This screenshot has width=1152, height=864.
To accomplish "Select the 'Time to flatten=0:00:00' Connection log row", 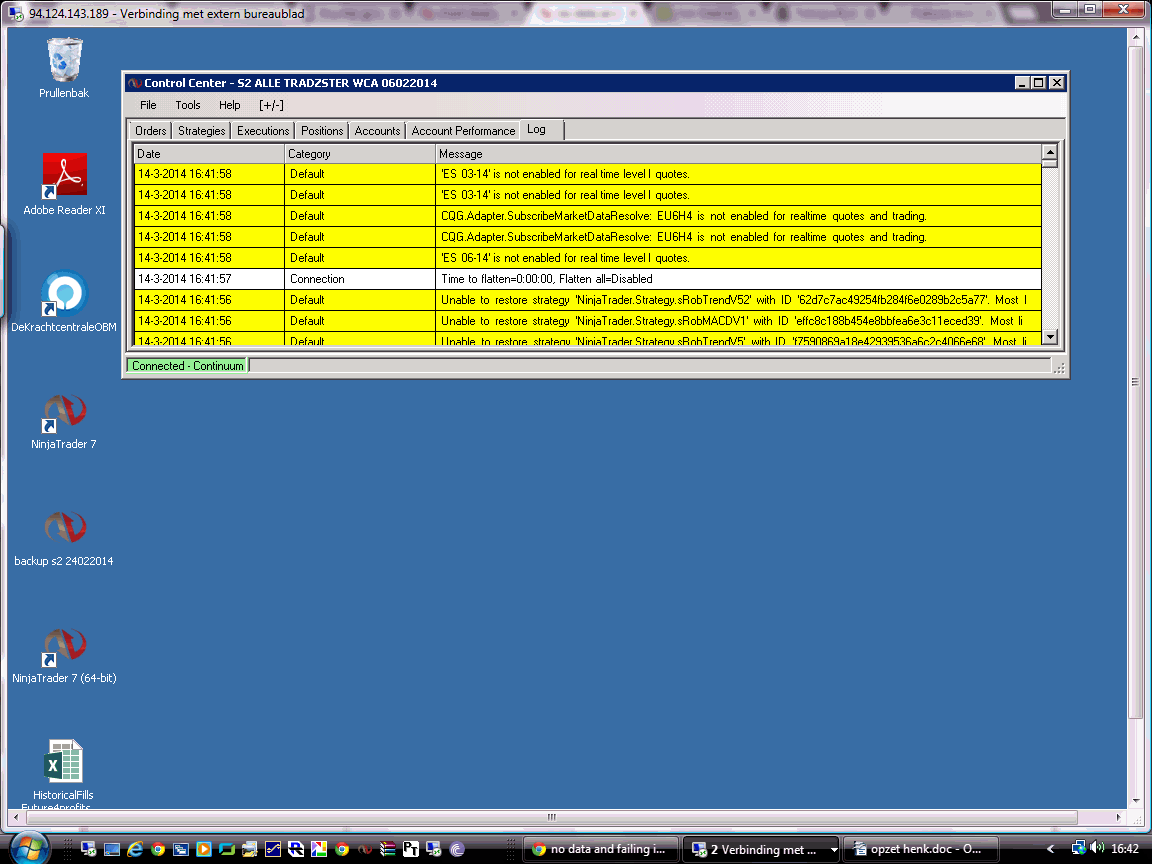I will coord(587,279).
